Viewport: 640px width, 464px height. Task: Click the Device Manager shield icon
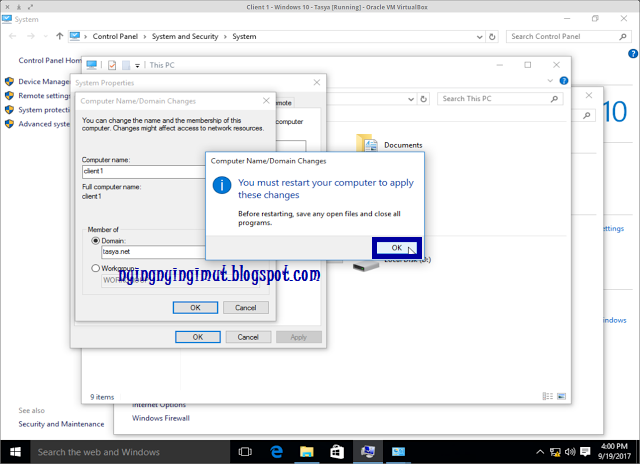coord(9,81)
